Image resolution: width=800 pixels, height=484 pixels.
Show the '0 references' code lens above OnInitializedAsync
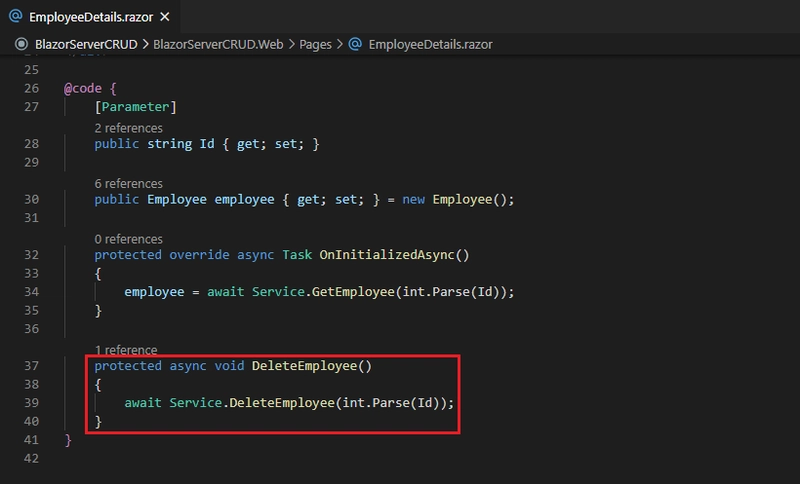(128, 239)
